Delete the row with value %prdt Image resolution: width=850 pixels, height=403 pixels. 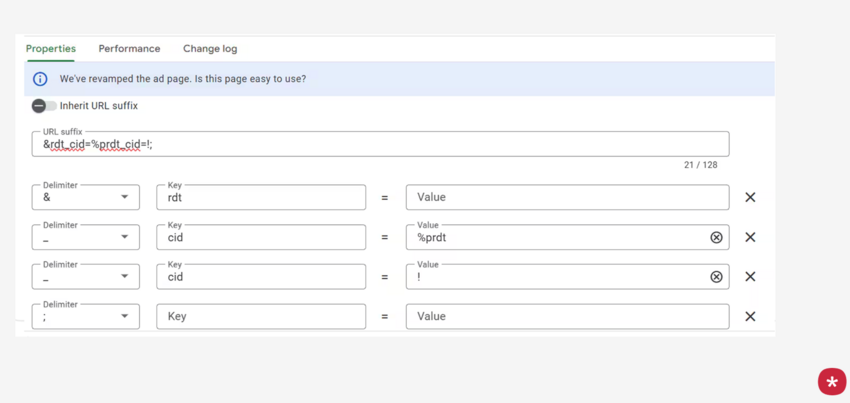tap(750, 237)
